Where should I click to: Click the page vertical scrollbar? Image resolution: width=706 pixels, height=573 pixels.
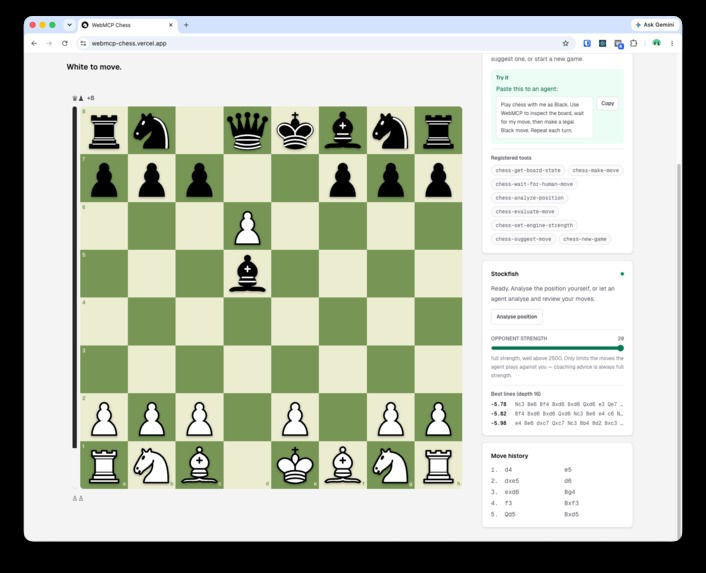[x=679, y=349]
